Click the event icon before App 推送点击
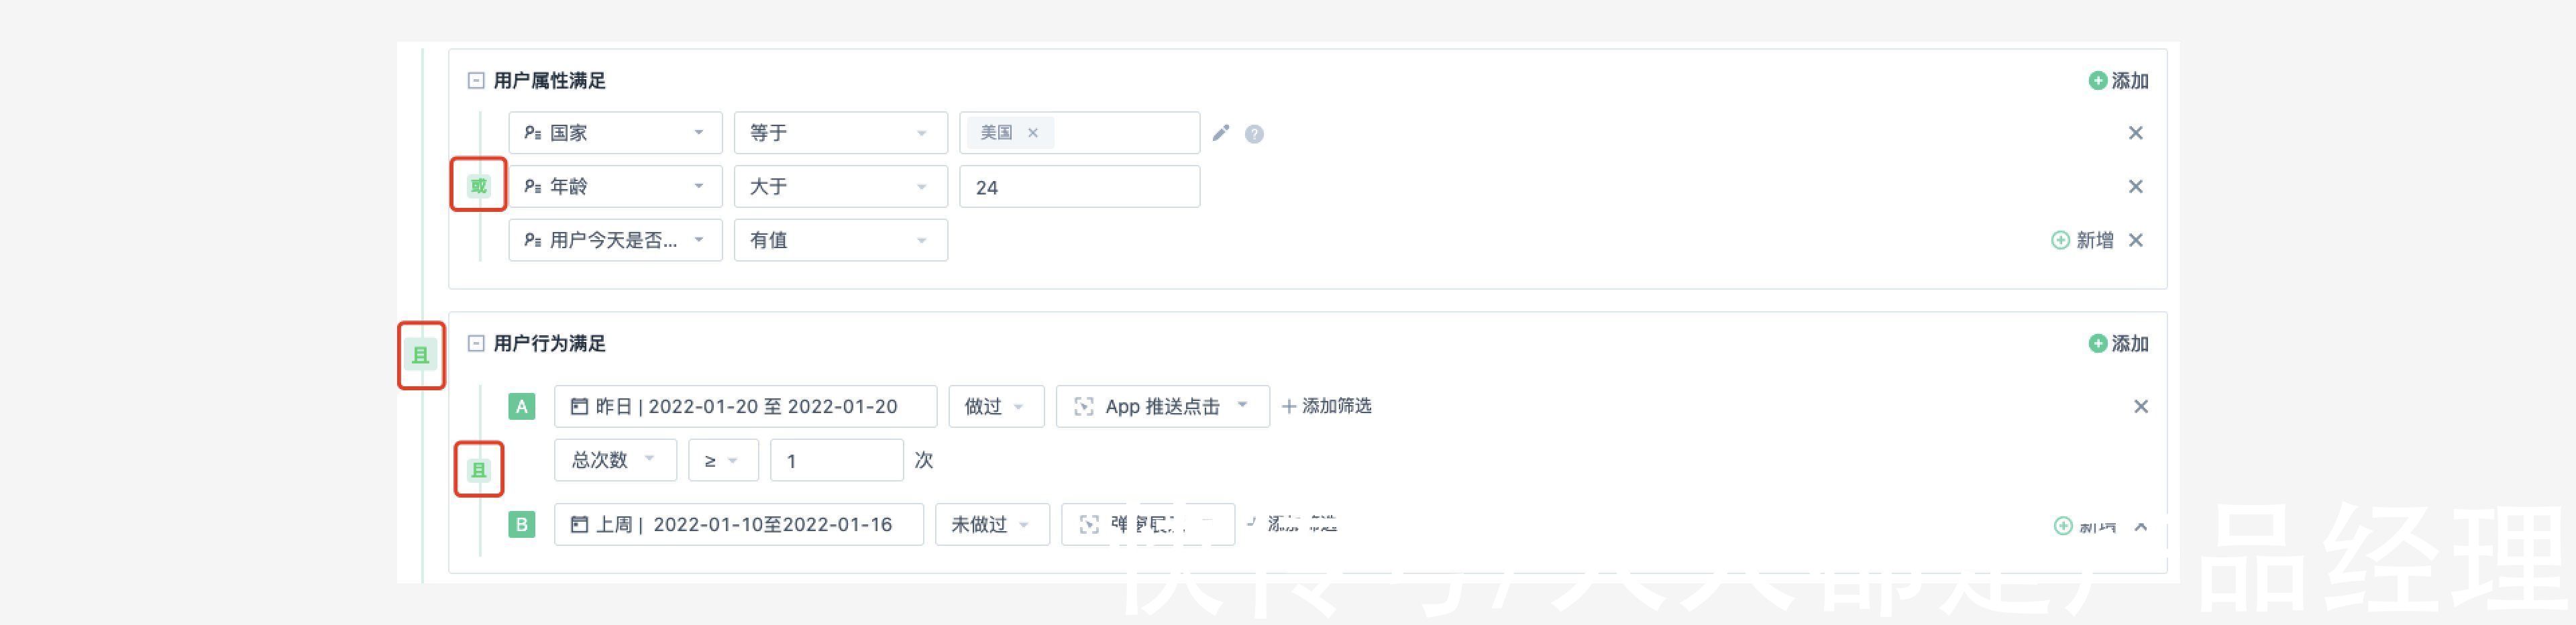Screen dimensions: 2576x625 coord(1083,407)
